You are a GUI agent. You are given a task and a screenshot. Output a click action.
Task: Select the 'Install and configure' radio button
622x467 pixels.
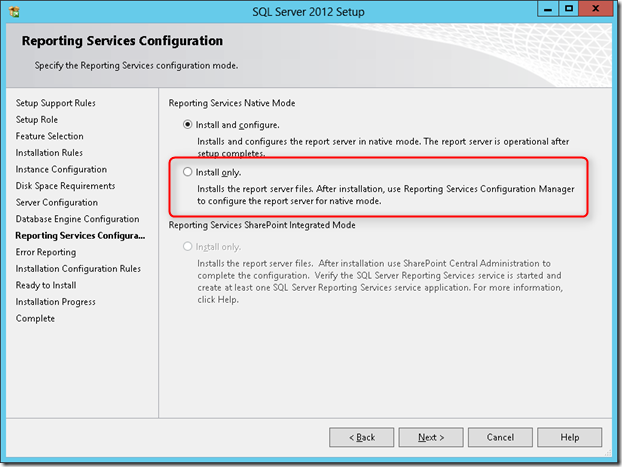coord(187,125)
